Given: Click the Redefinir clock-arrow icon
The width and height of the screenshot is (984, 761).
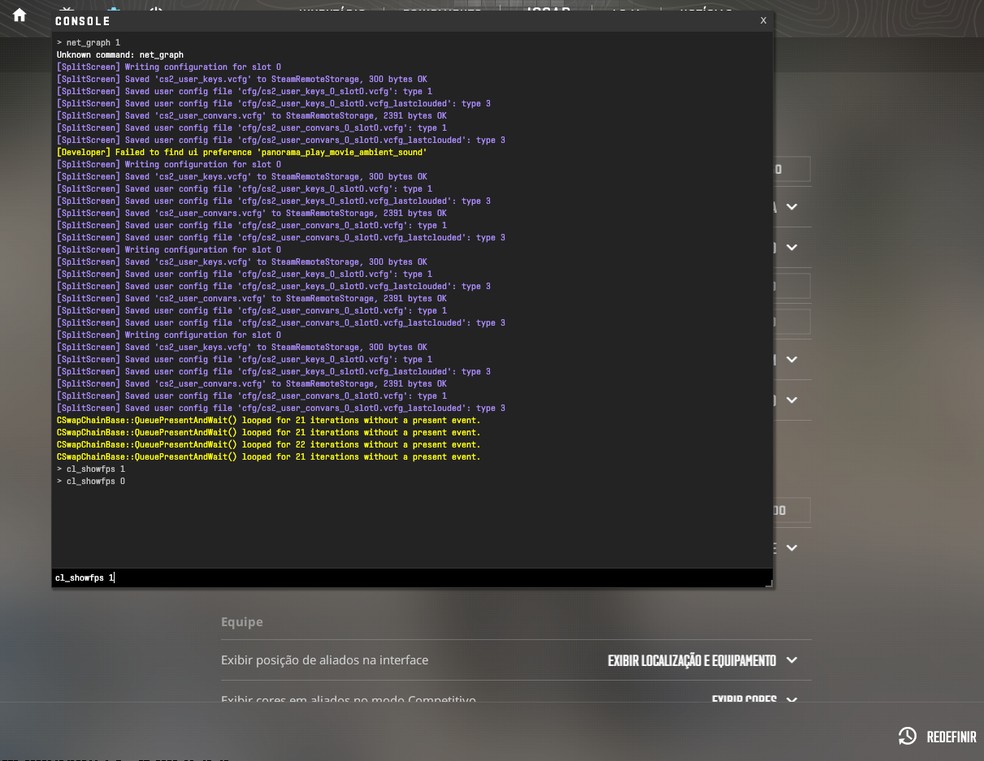Looking at the screenshot, I should click(x=907, y=736).
